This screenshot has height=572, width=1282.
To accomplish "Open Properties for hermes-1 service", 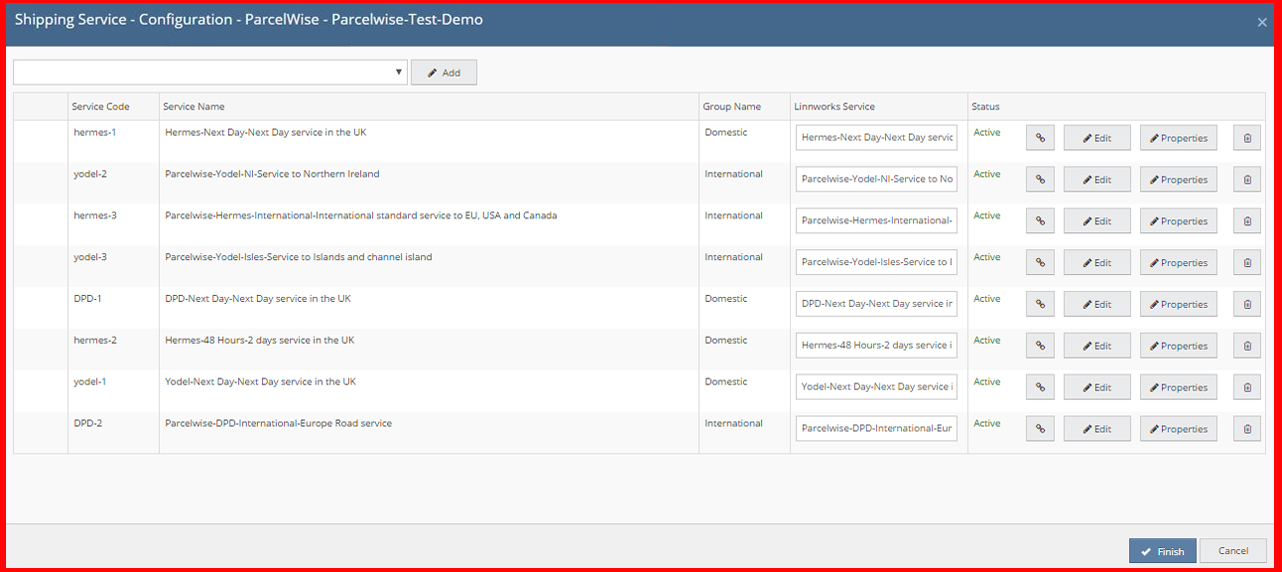I will tap(1179, 138).
